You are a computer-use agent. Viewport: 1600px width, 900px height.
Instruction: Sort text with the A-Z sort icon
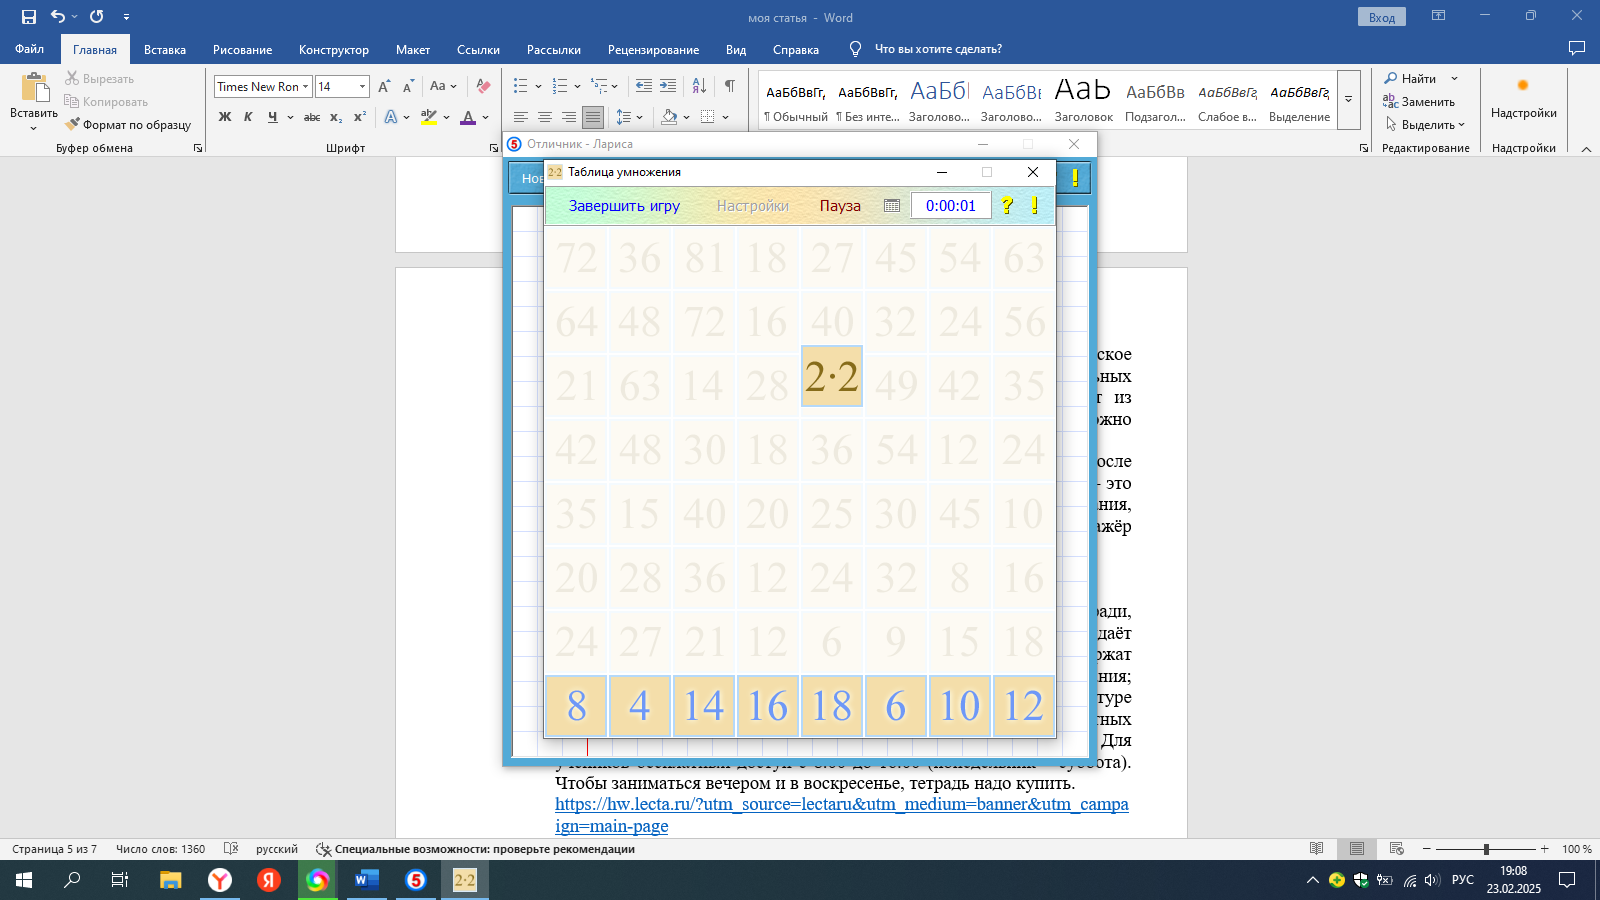[x=699, y=86]
